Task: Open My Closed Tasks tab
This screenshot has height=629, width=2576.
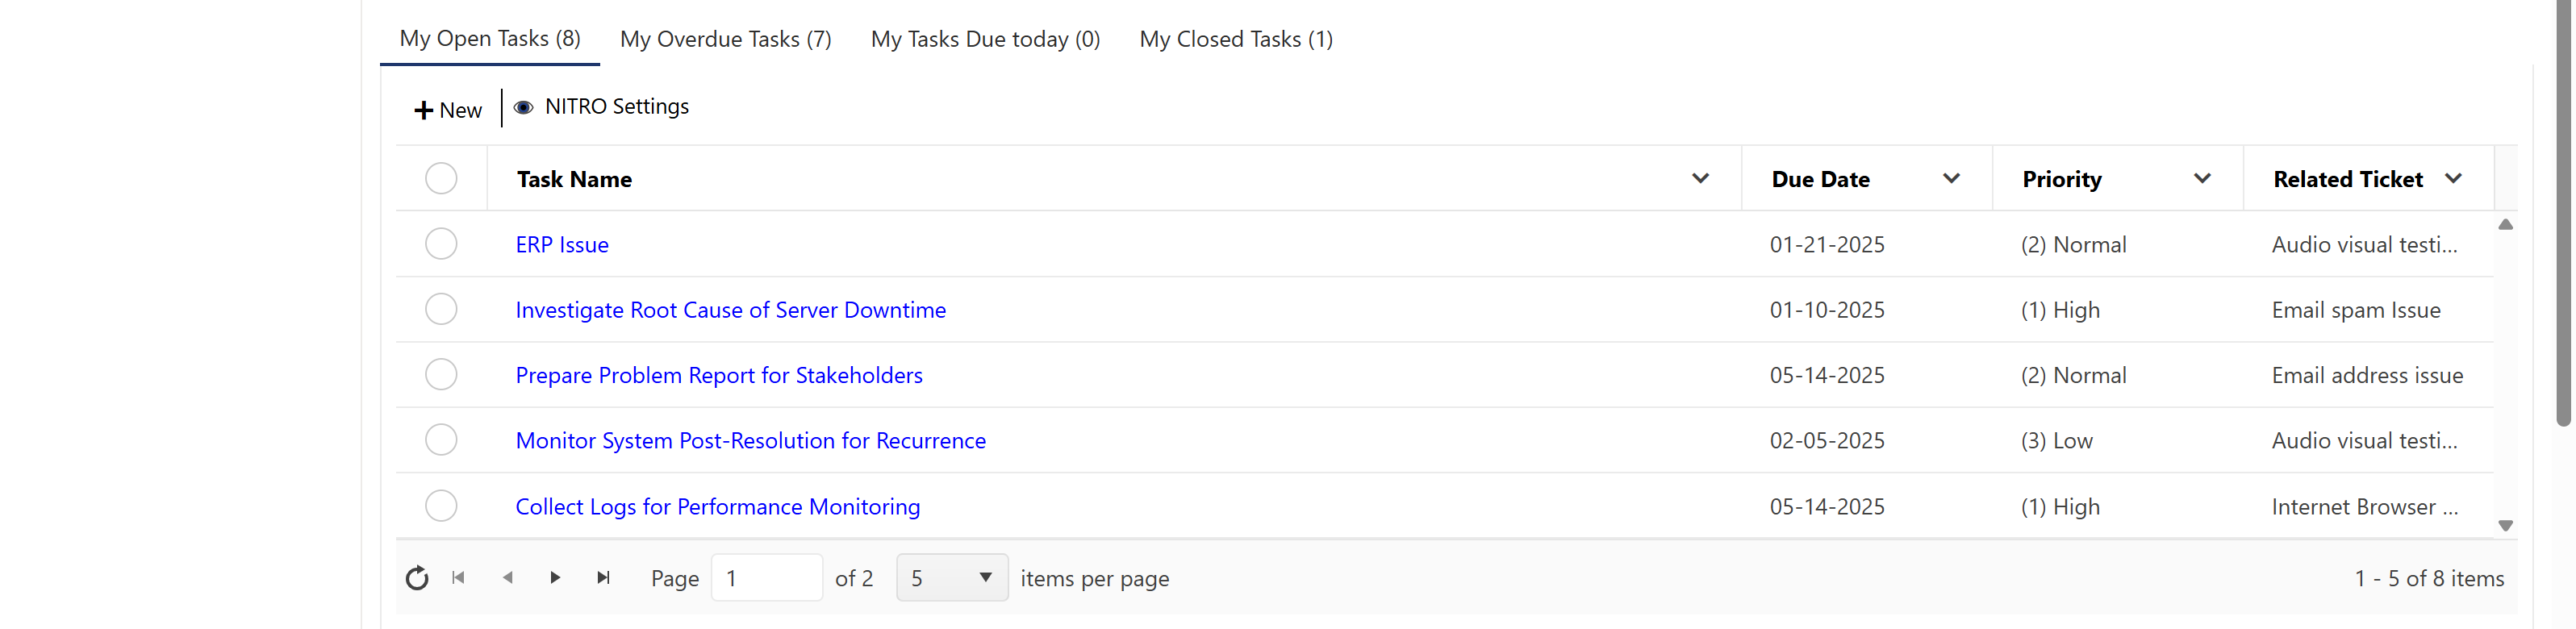Action: (x=1236, y=39)
